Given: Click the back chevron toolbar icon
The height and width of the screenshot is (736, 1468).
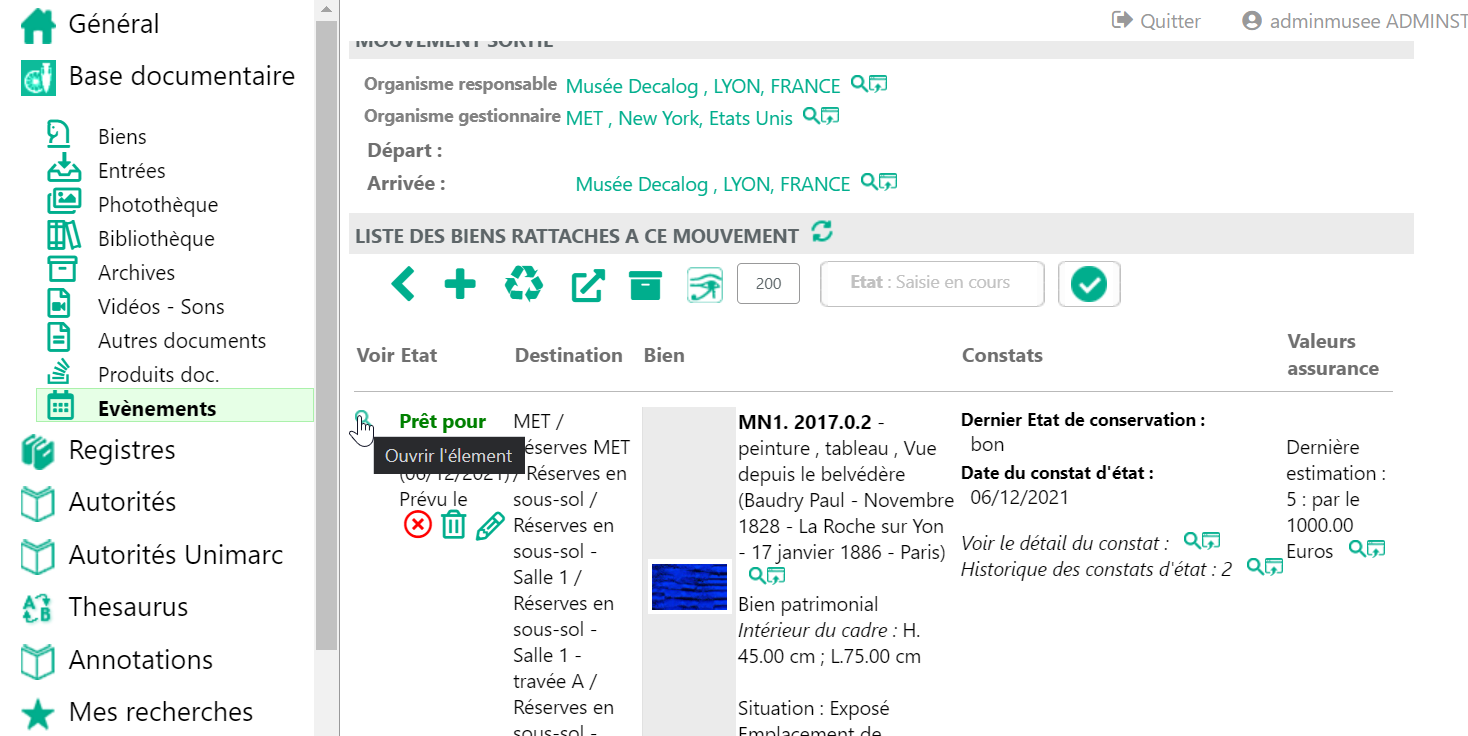Looking at the screenshot, I should point(402,284).
